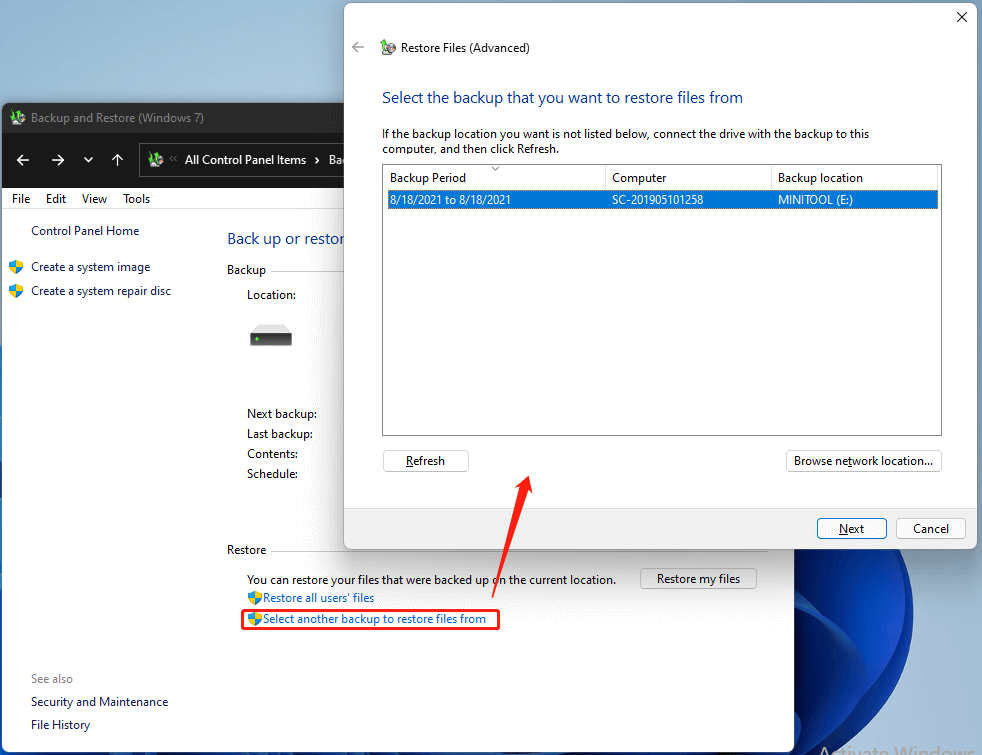Click computer name SC-201905101258 cell
The image size is (982, 755).
tap(658, 200)
